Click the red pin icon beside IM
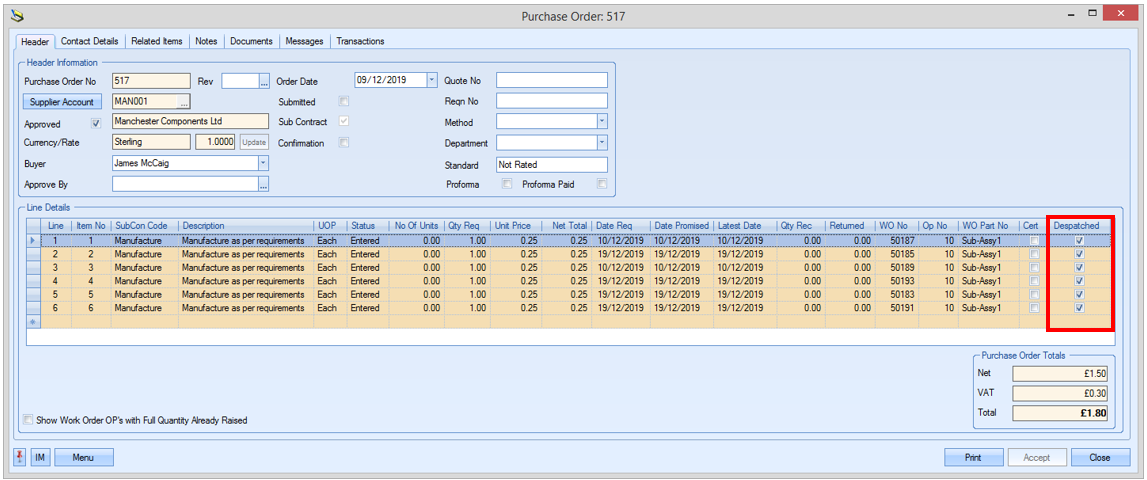 point(20,457)
